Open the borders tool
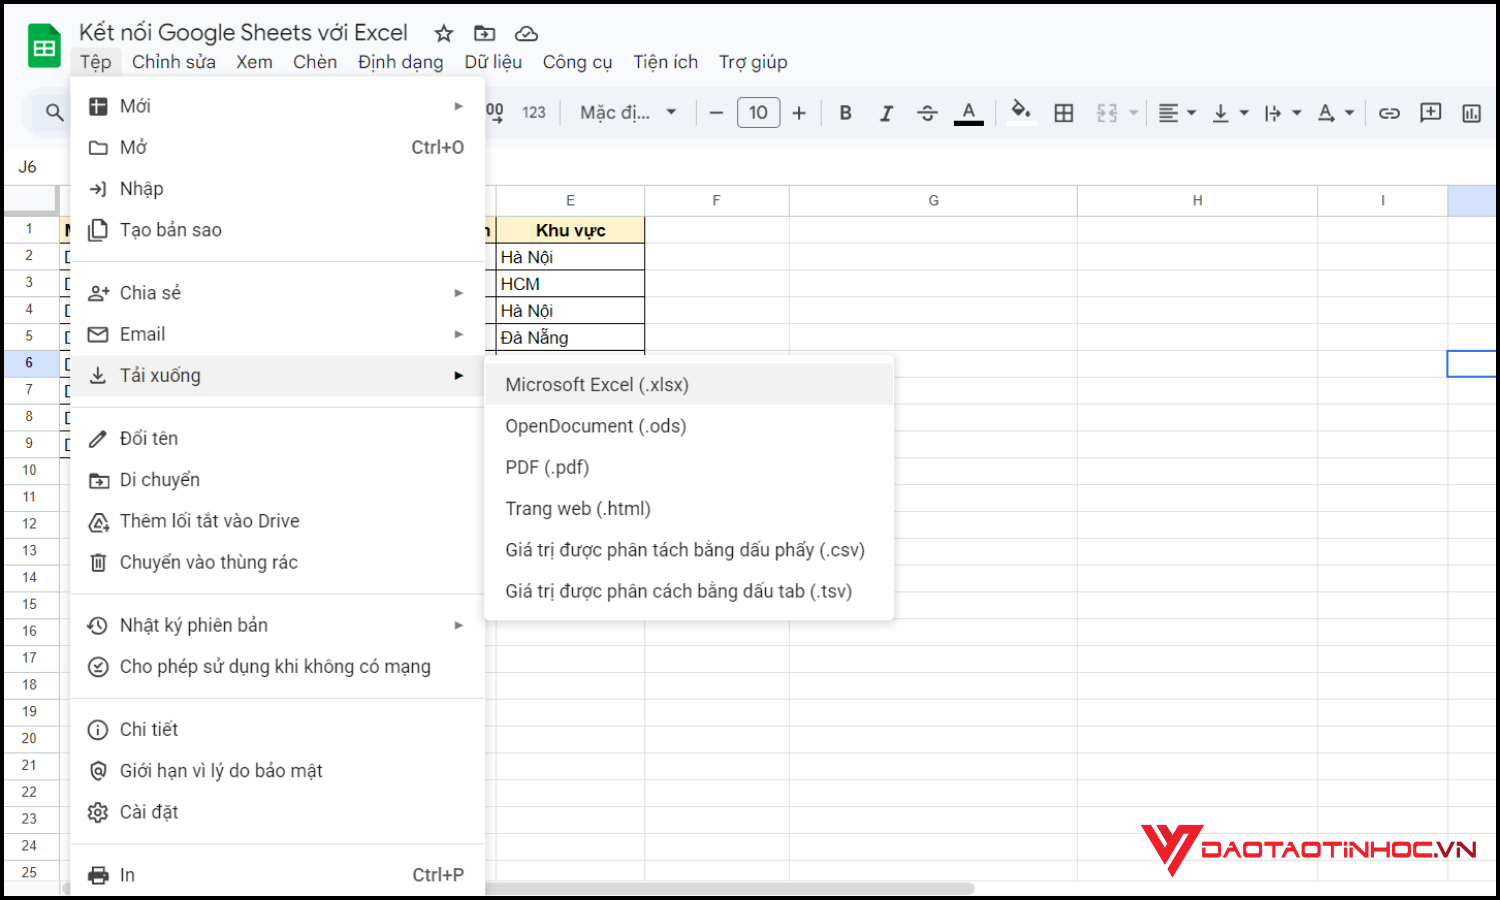The image size is (1500, 900). (1063, 112)
